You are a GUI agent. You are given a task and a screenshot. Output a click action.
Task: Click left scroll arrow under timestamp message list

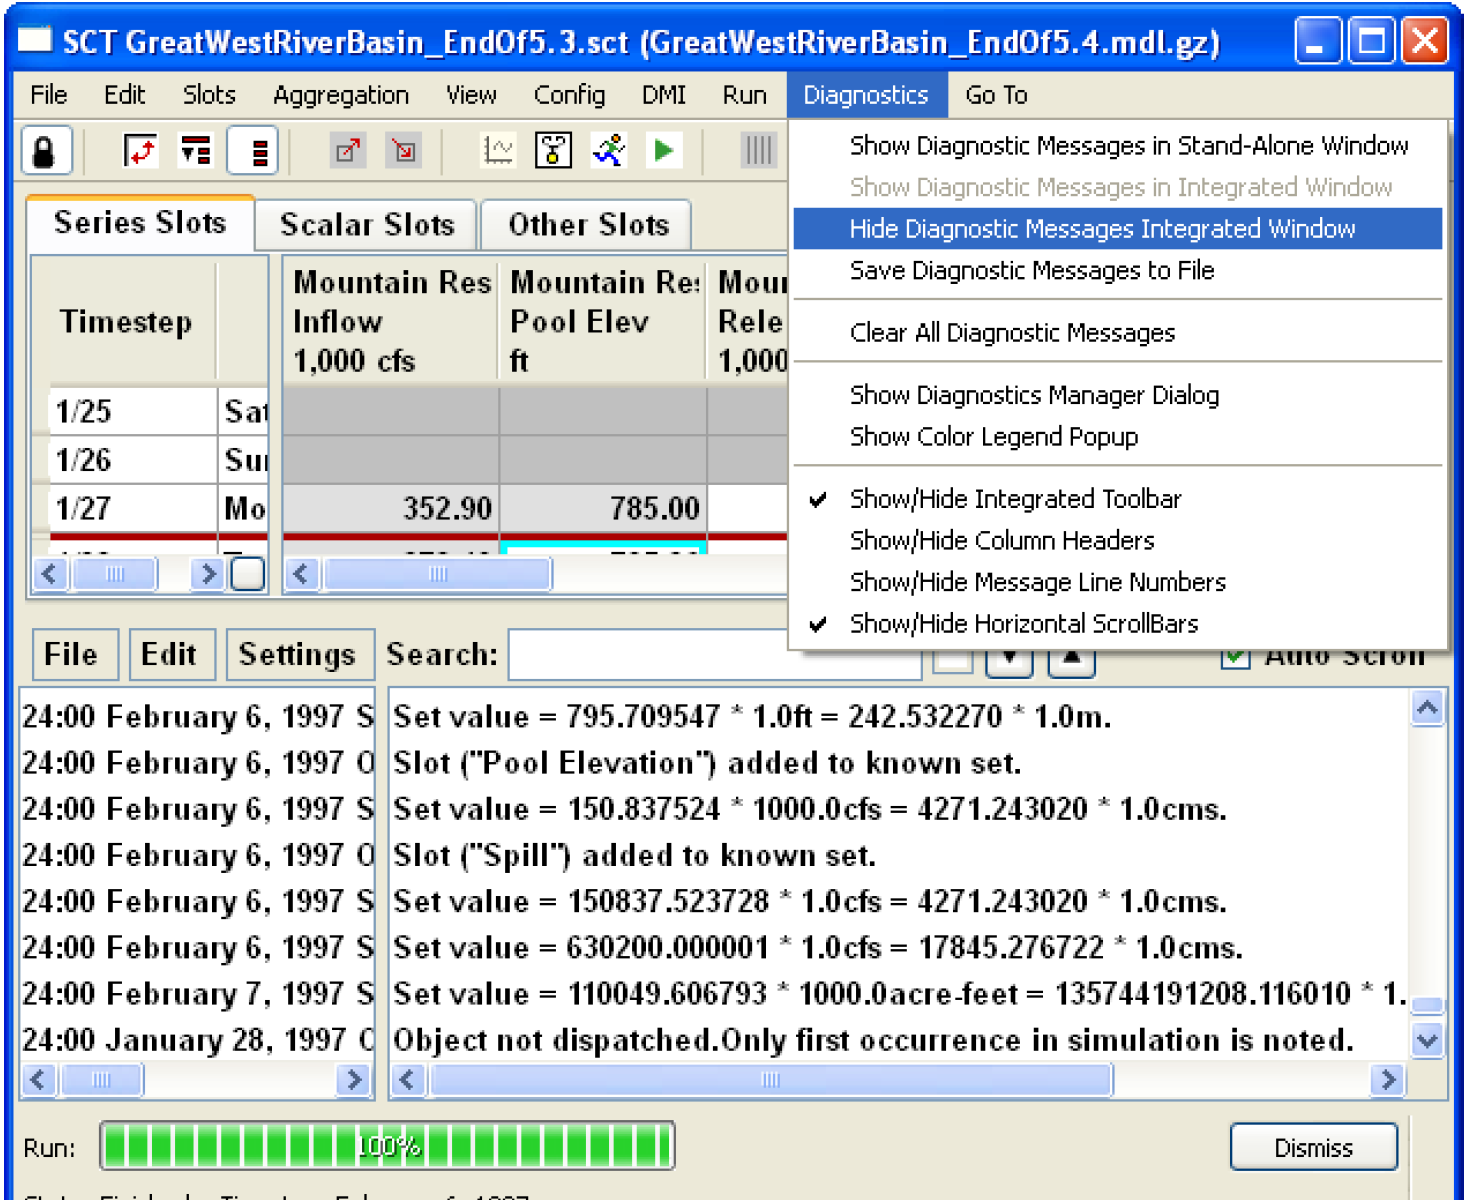[x=39, y=1080]
